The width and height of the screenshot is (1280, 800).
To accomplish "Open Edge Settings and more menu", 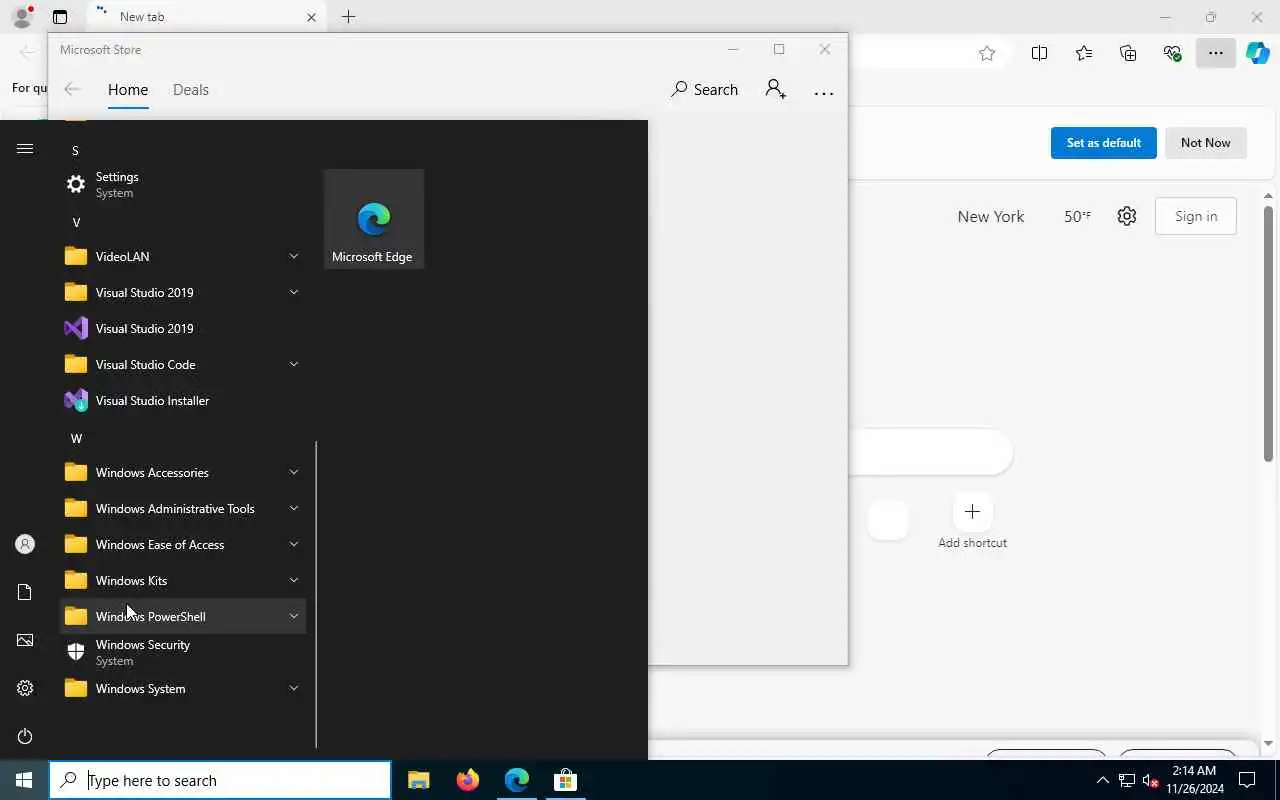I will click(x=1215, y=54).
